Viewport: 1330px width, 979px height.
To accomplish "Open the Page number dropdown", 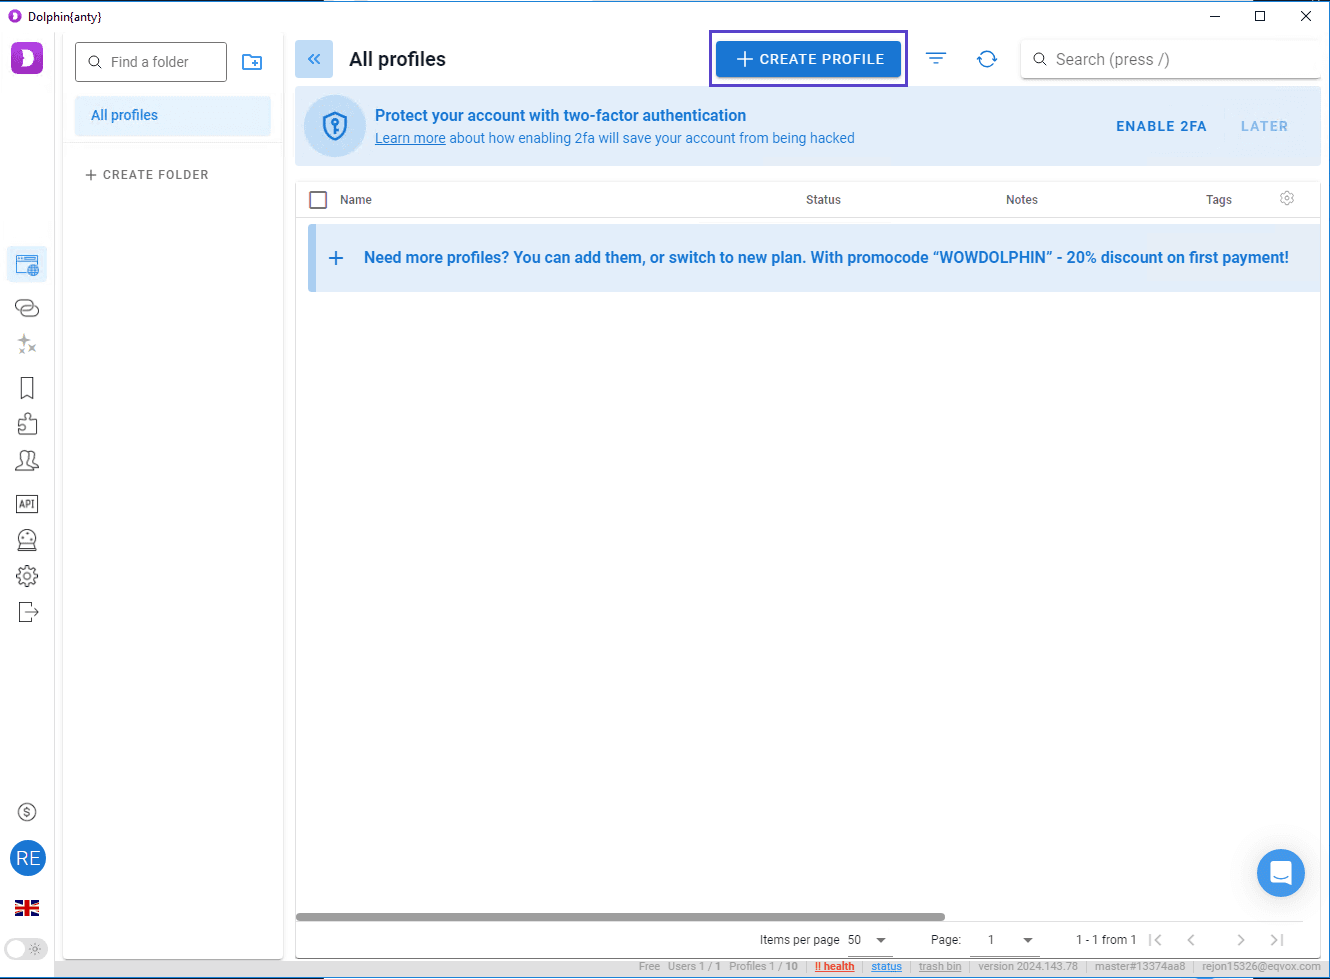I will pos(1027,940).
